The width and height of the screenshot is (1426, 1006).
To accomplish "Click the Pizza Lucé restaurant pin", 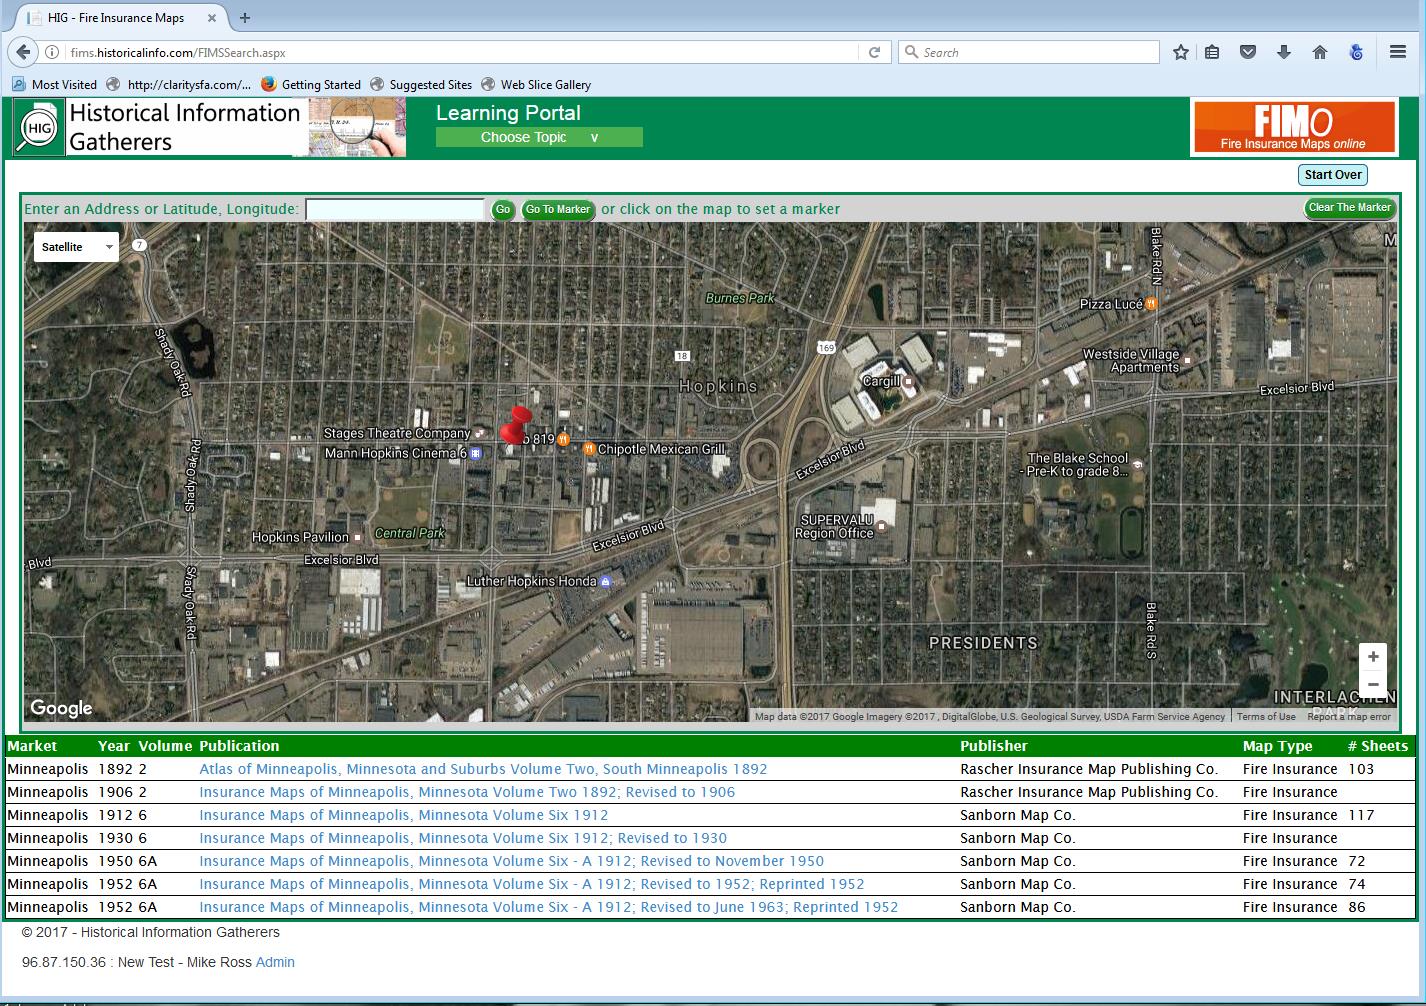I will (1152, 303).
